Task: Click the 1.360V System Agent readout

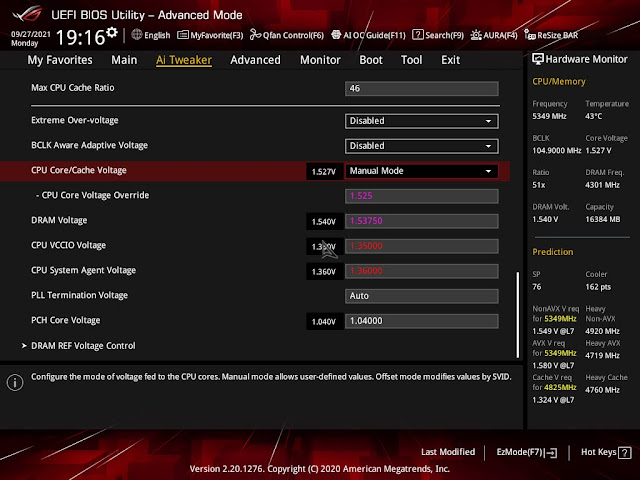Action: click(324, 271)
